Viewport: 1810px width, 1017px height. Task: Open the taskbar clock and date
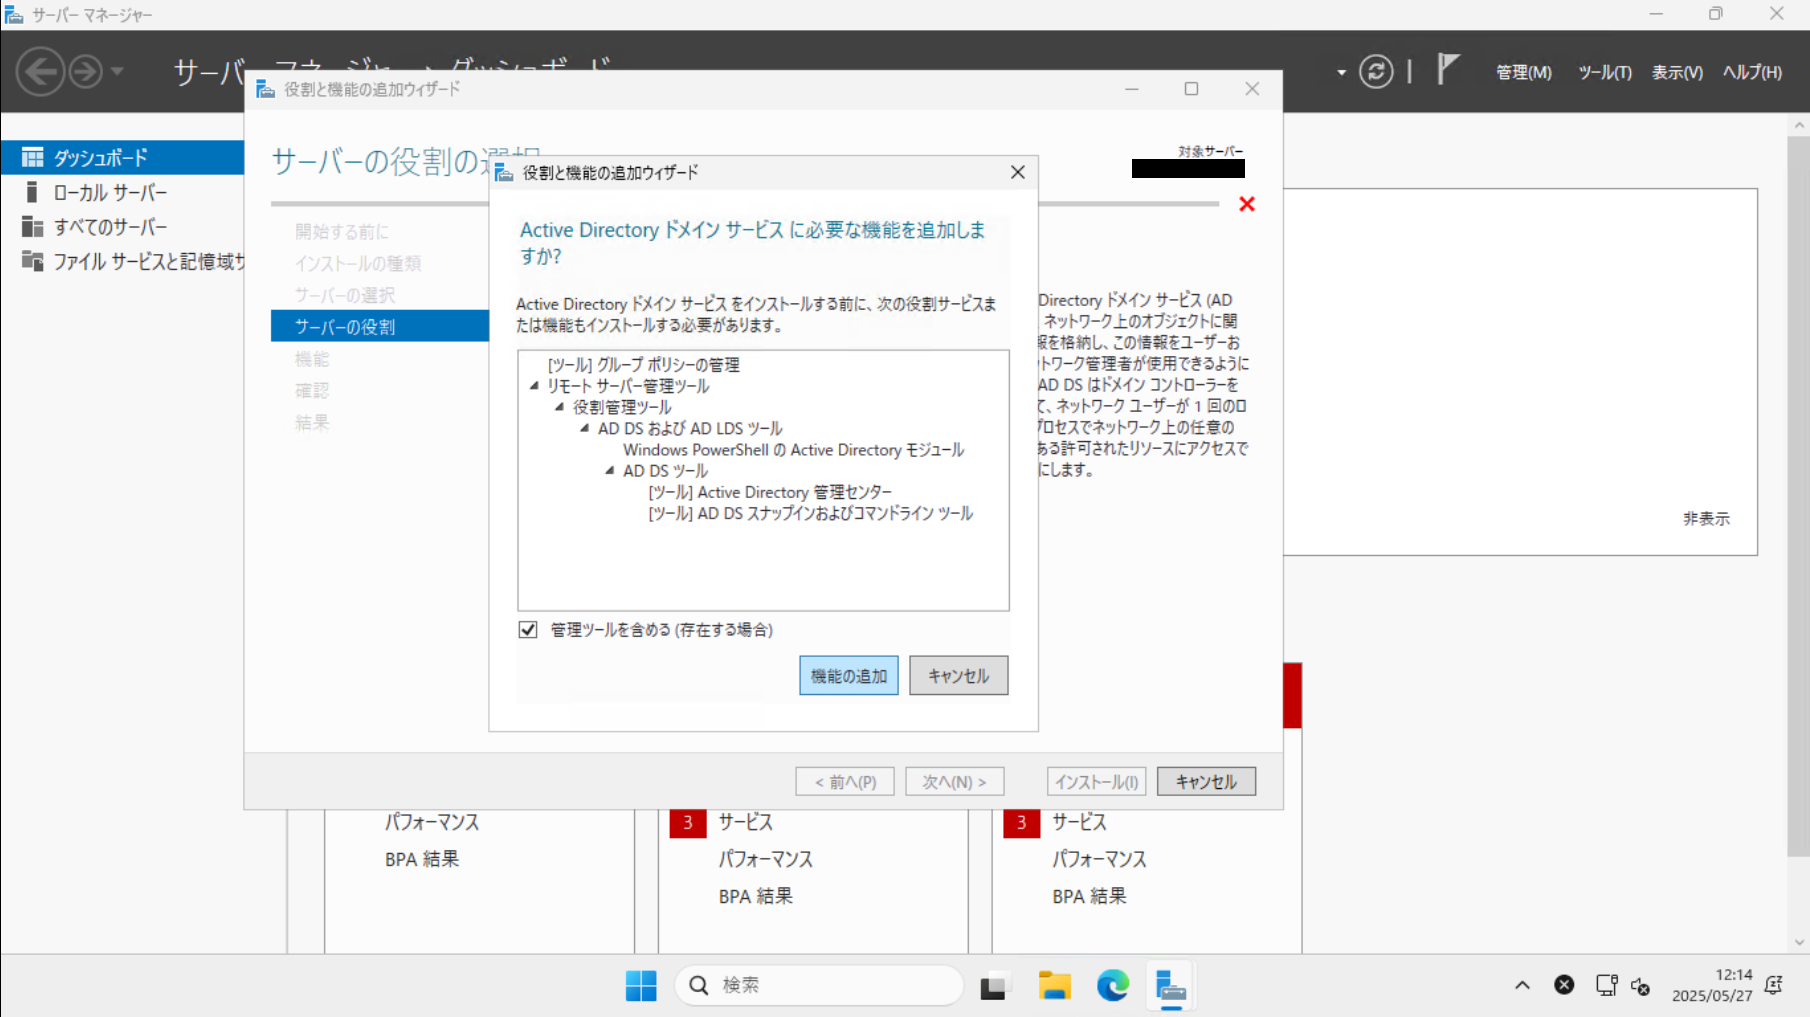click(x=1712, y=986)
